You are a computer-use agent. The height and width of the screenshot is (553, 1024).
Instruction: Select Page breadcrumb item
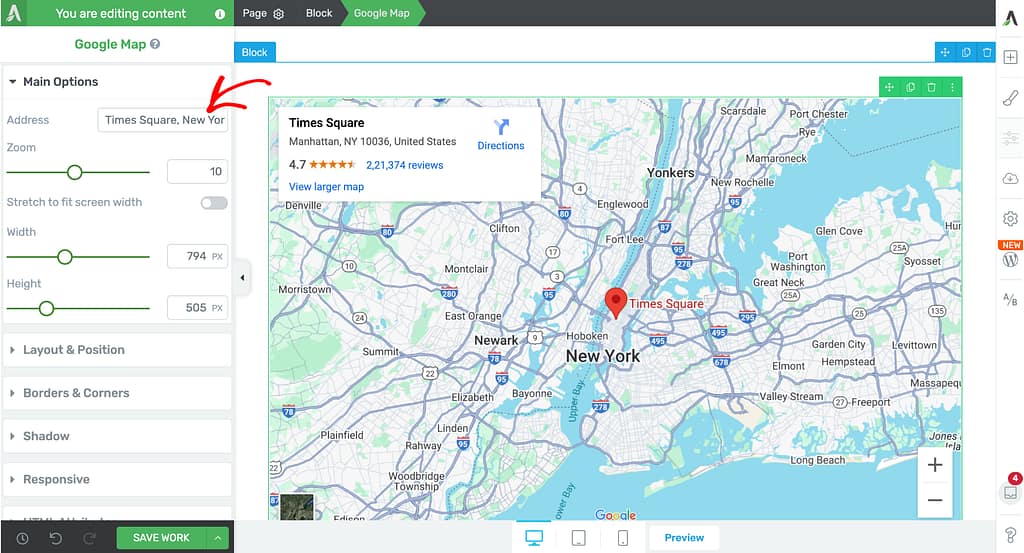point(255,13)
